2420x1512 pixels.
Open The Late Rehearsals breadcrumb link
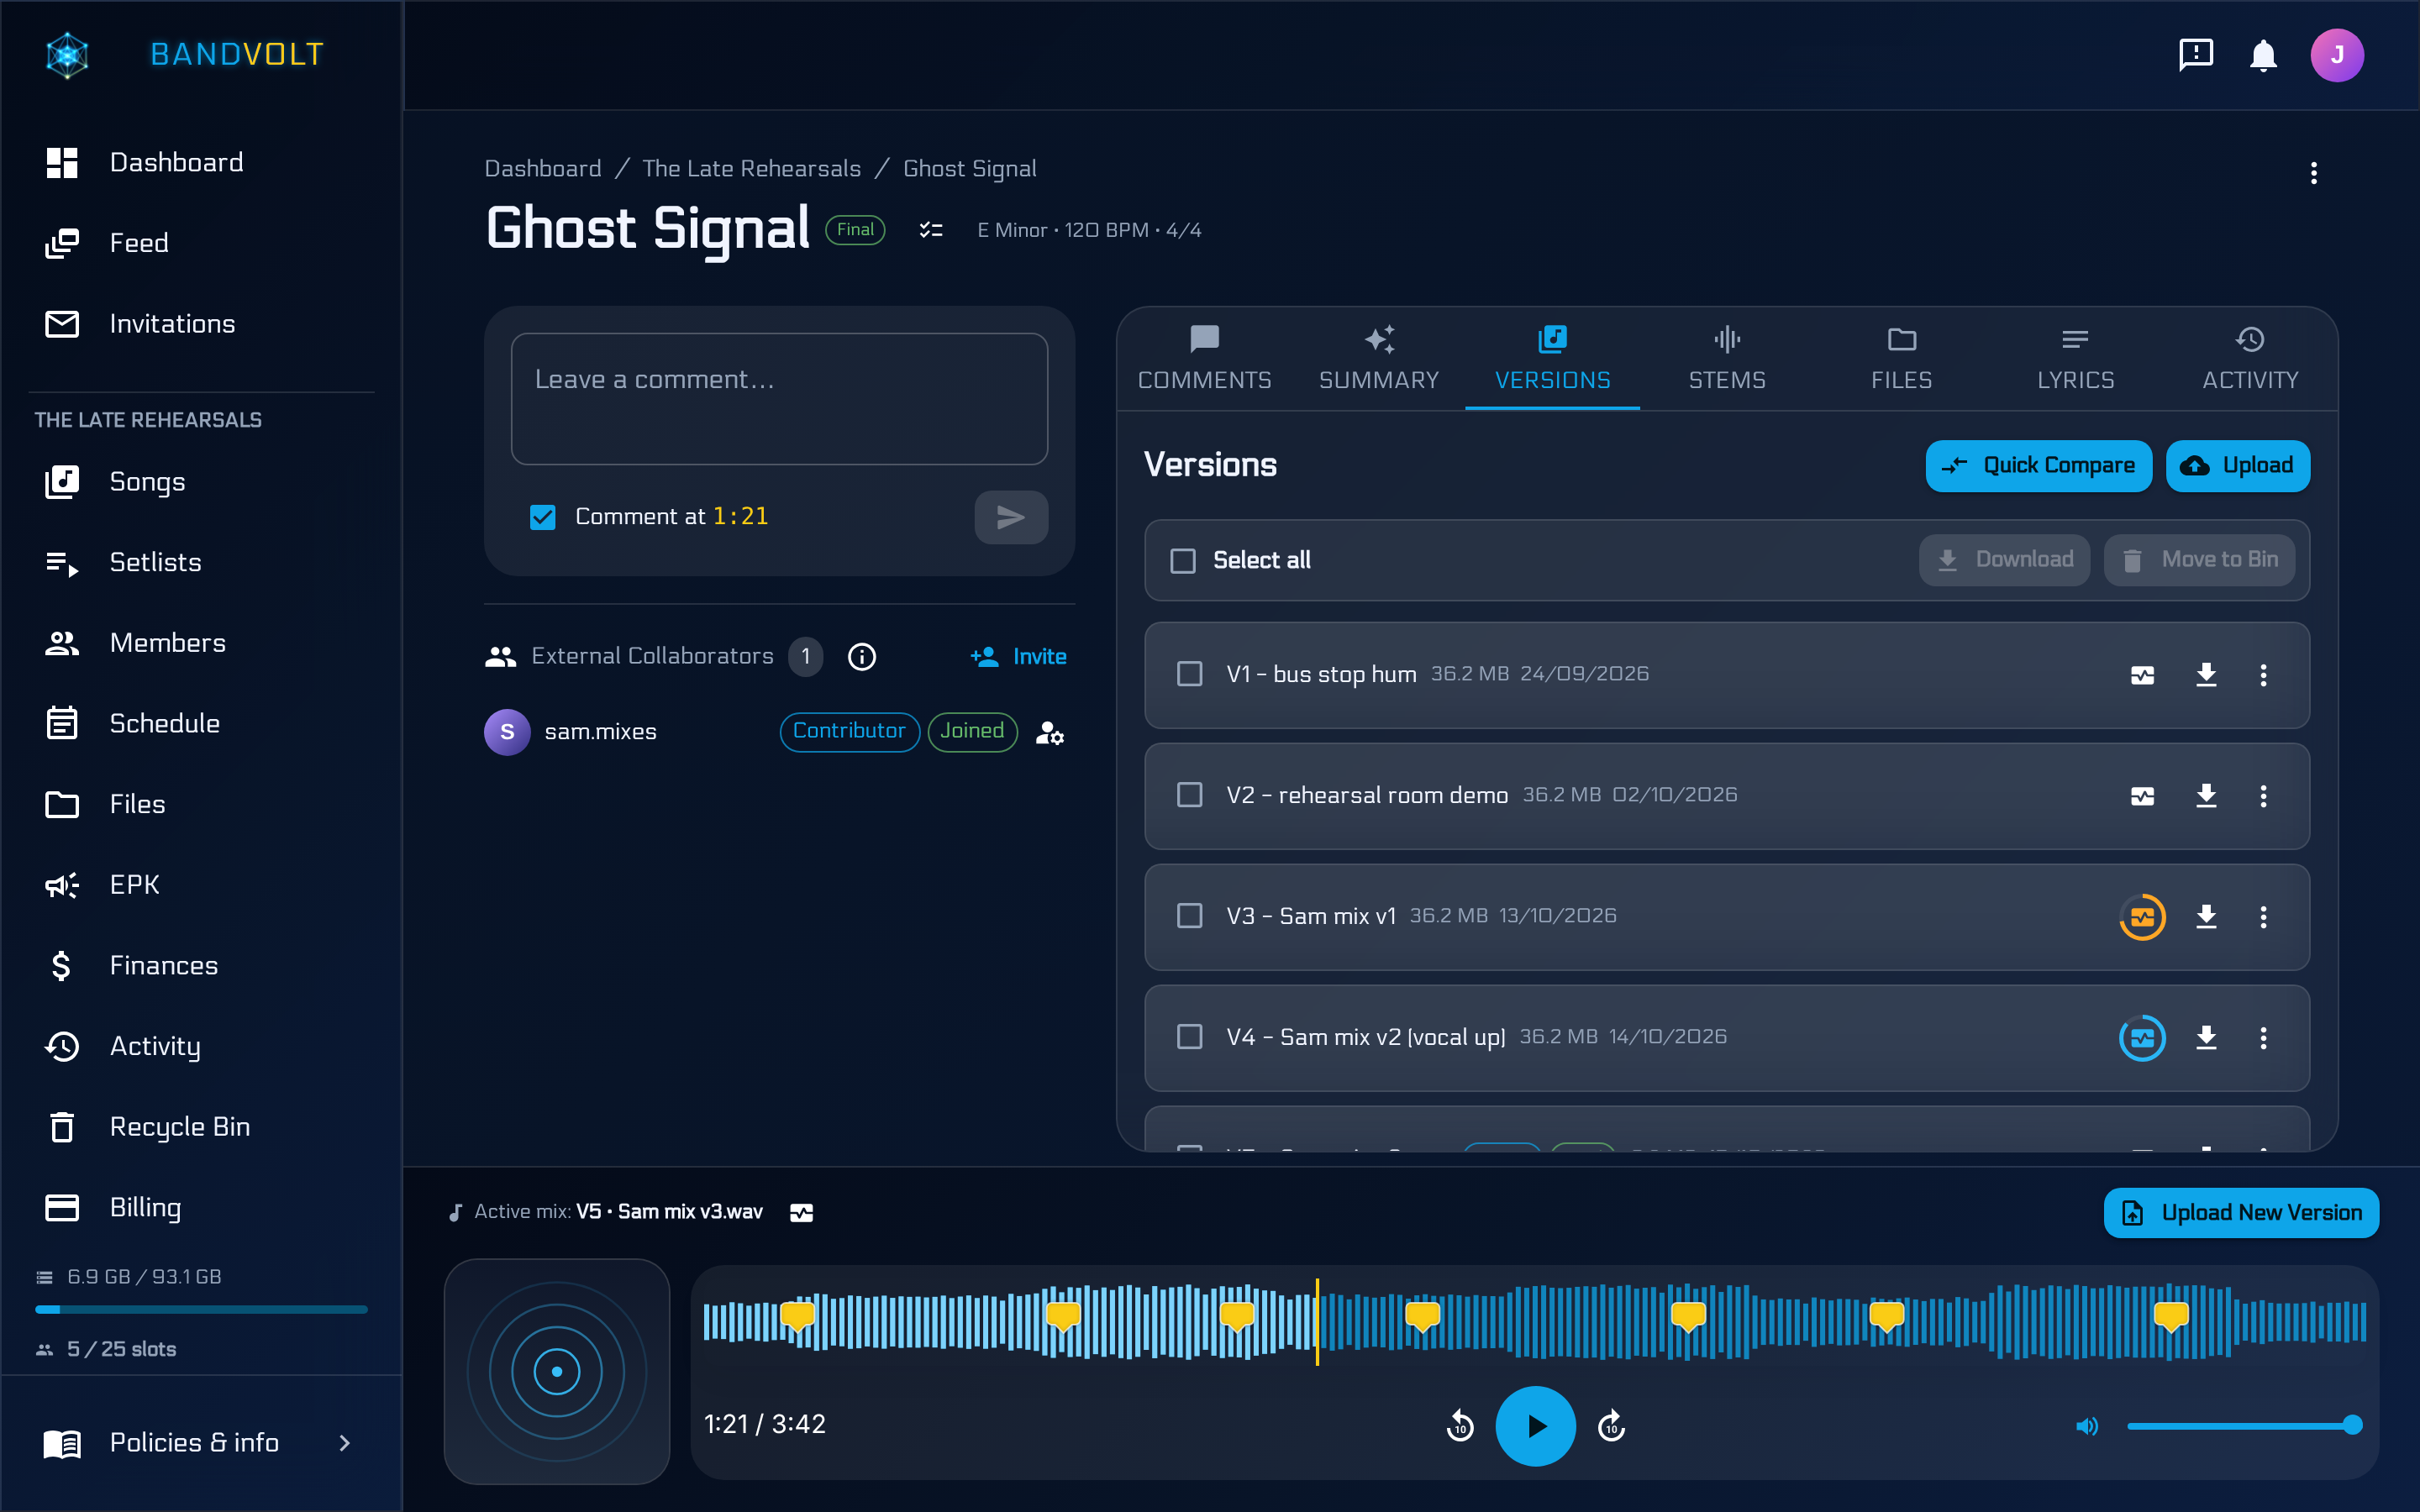coord(751,169)
